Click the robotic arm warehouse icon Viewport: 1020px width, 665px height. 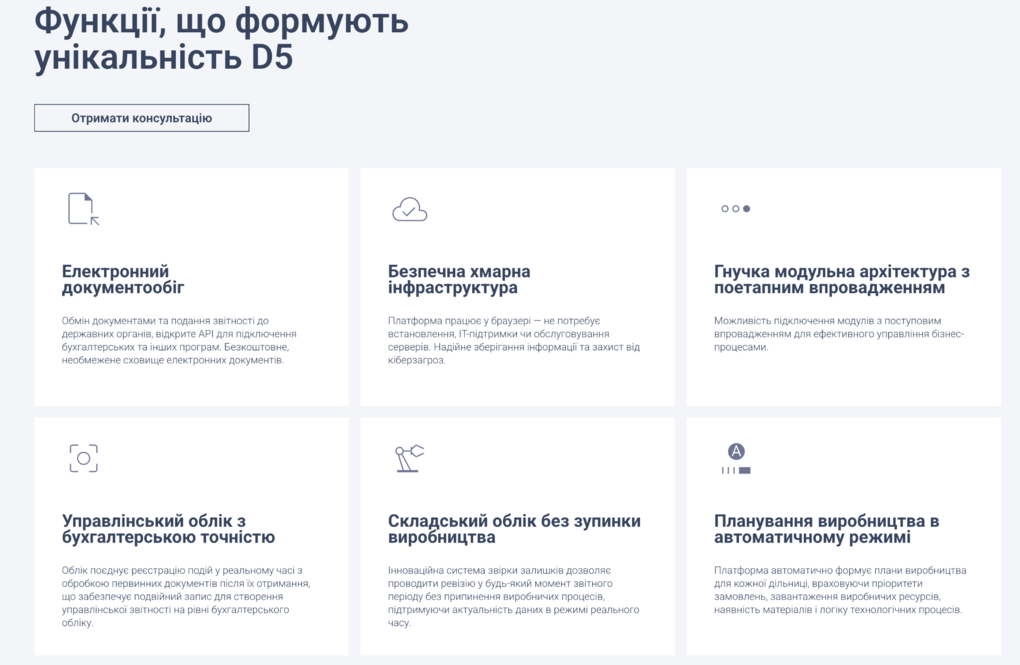(x=409, y=458)
